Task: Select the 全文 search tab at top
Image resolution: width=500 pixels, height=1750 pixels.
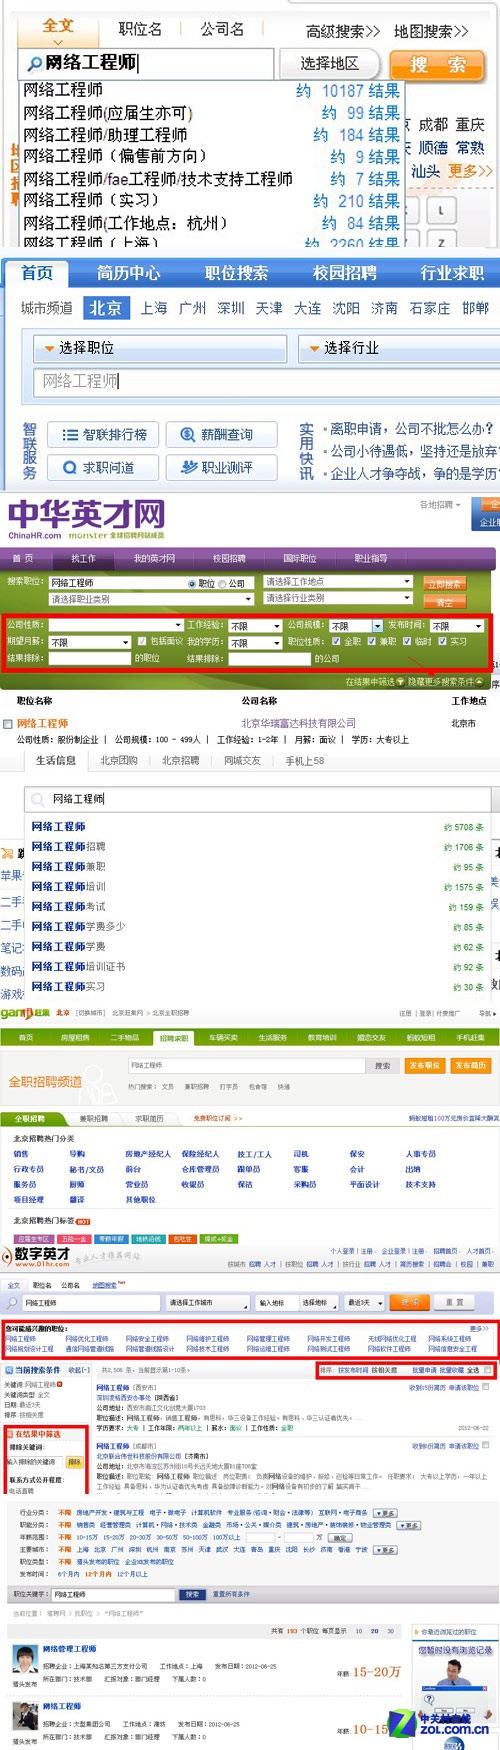Action: pyautogui.click(x=58, y=26)
